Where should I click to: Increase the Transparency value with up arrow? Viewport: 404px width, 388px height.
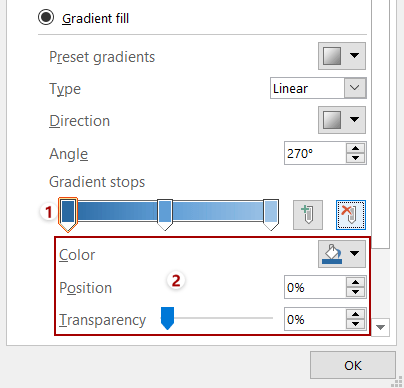(355, 314)
